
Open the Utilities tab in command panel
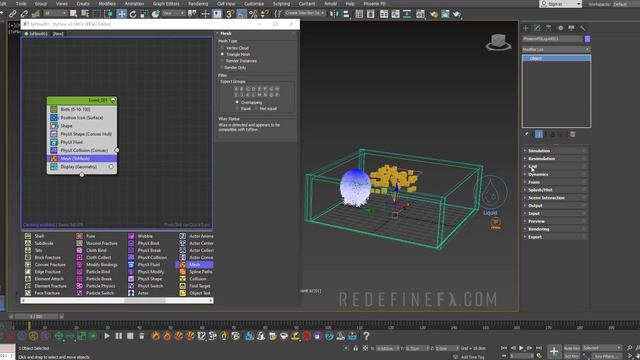582,28
